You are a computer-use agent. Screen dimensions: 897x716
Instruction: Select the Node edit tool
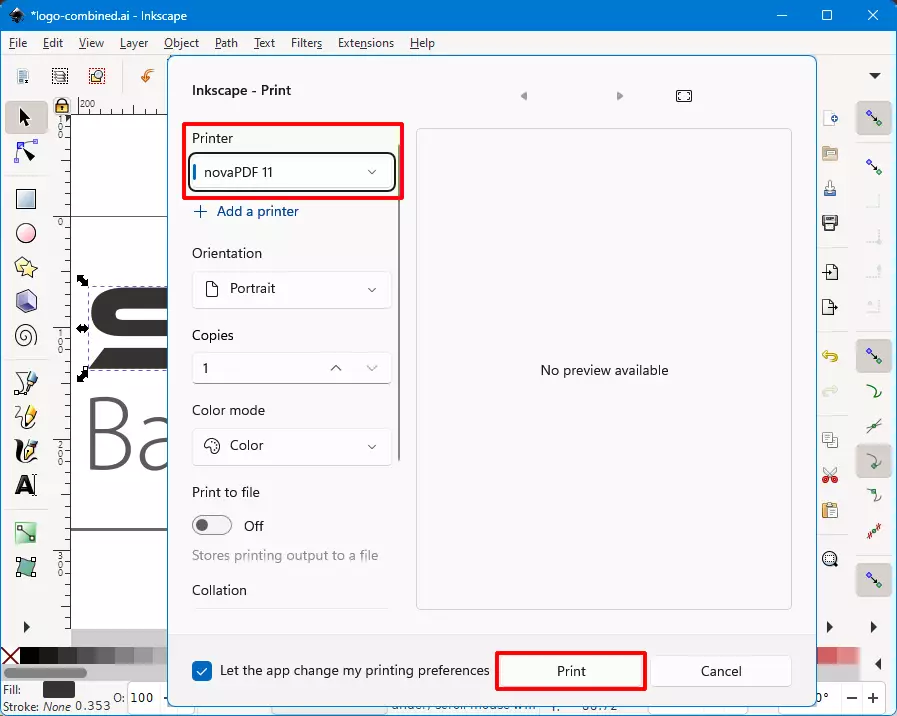[x=25, y=152]
